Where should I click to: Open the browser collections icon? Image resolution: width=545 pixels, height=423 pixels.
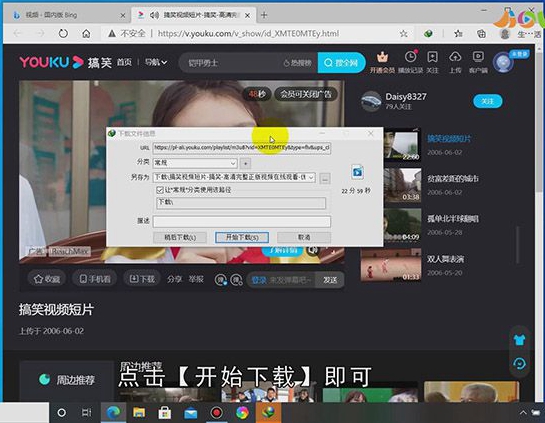pos(481,33)
